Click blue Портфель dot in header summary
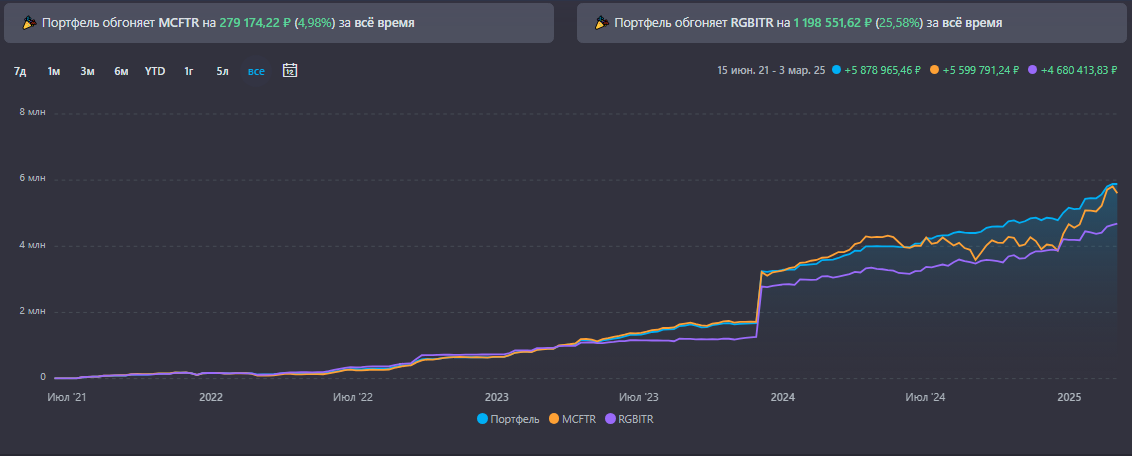The image size is (1132, 456). pos(836,70)
